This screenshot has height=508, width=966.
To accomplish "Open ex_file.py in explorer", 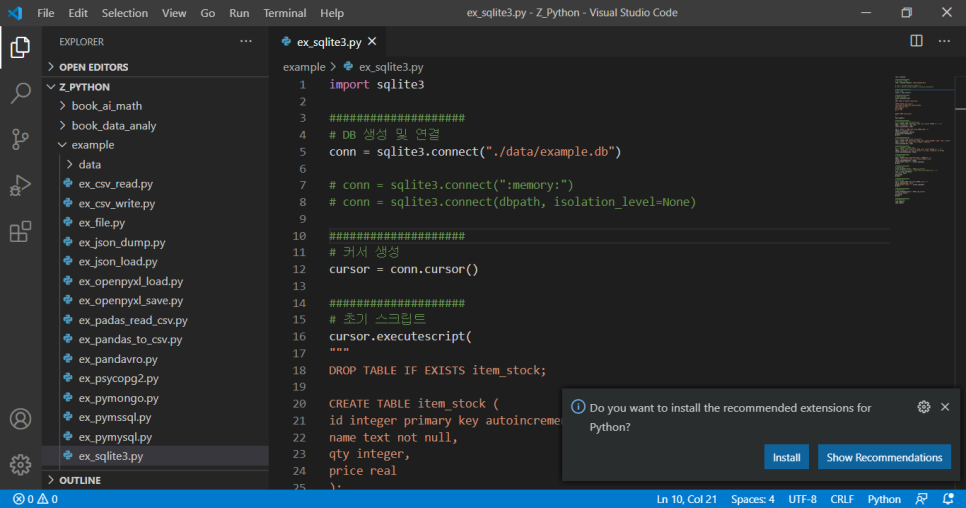I will (155, 222).
